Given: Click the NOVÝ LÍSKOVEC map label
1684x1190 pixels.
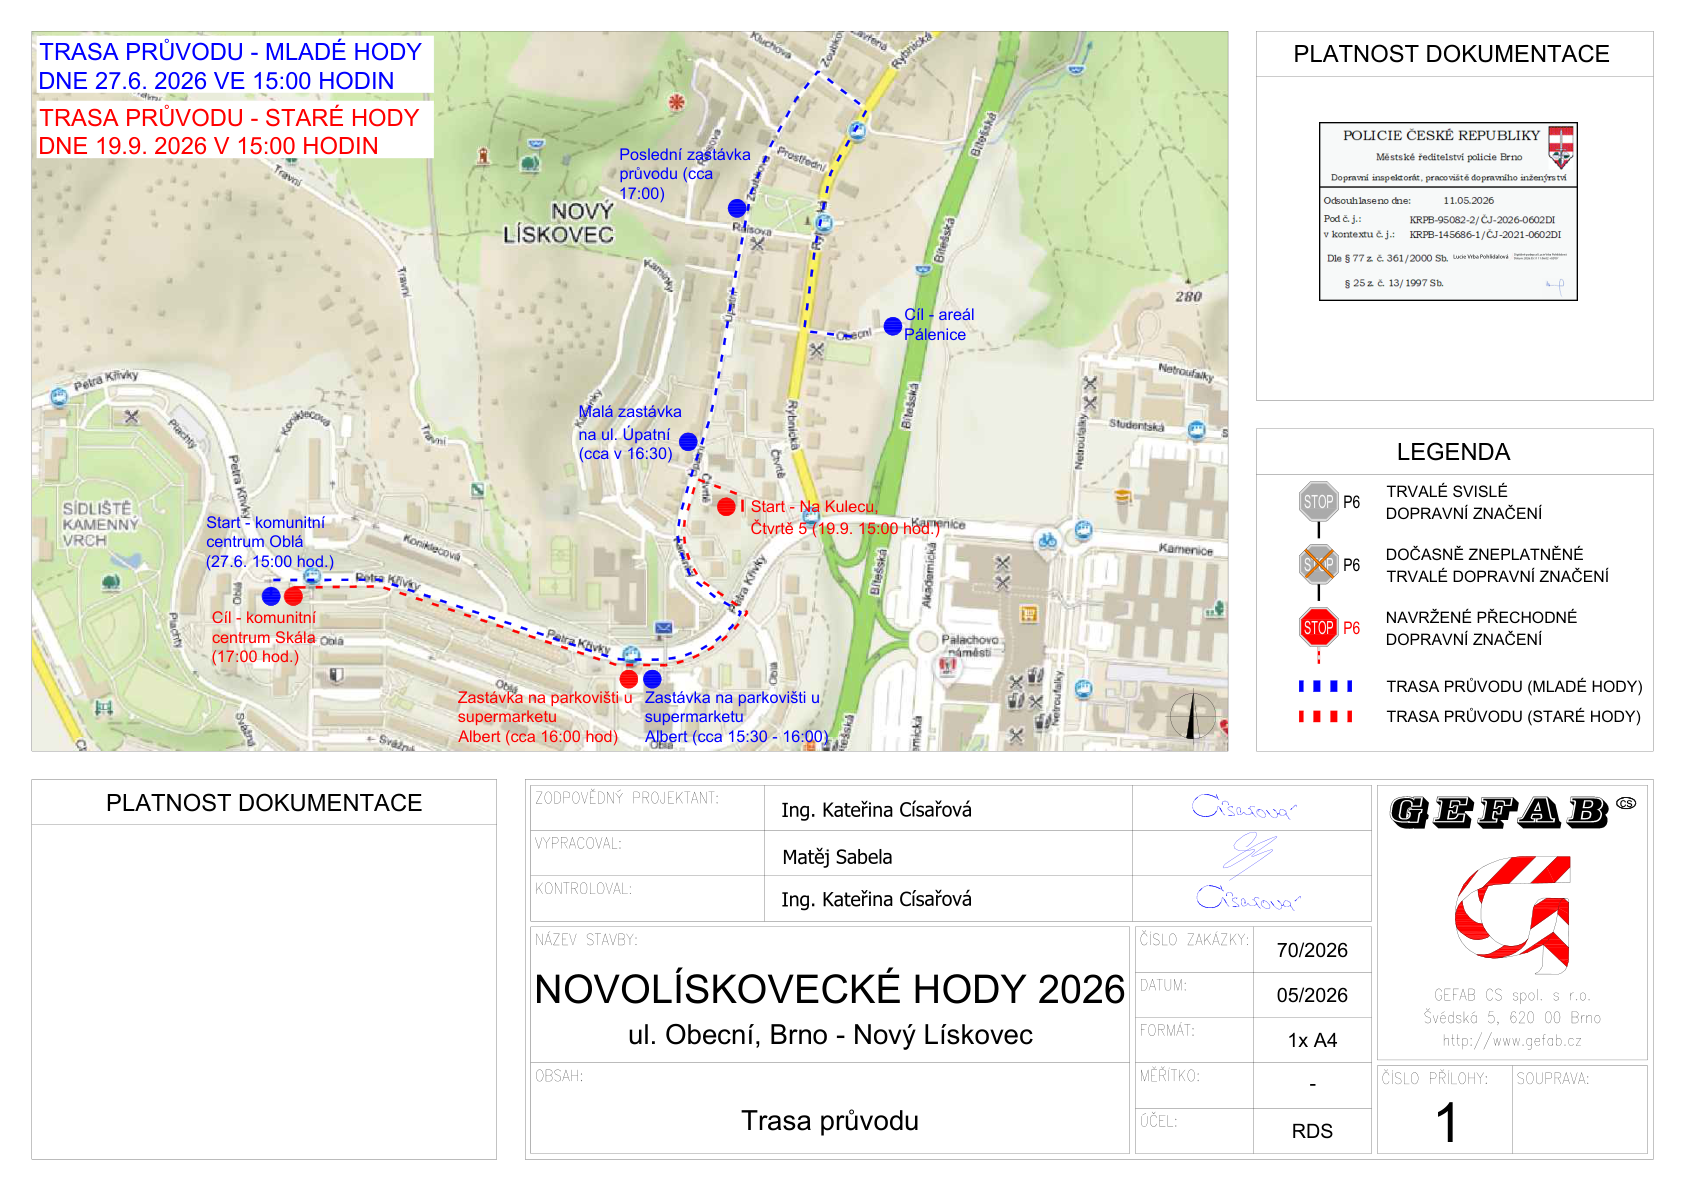Looking at the screenshot, I should coord(559,223).
